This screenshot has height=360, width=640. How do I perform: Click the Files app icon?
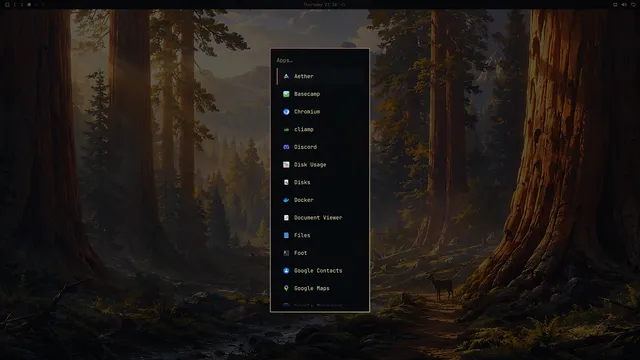click(x=286, y=235)
